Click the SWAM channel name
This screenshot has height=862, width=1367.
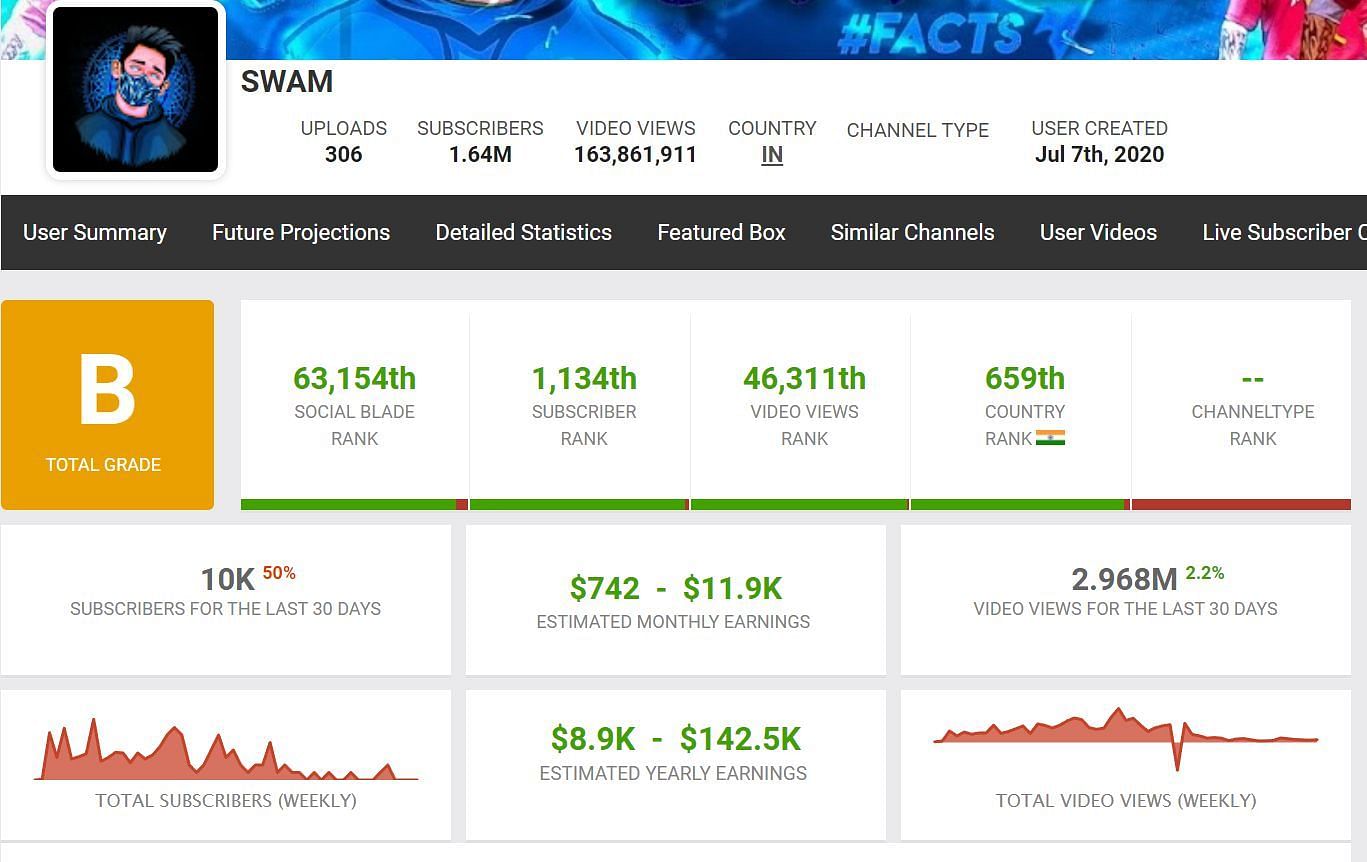click(287, 82)
